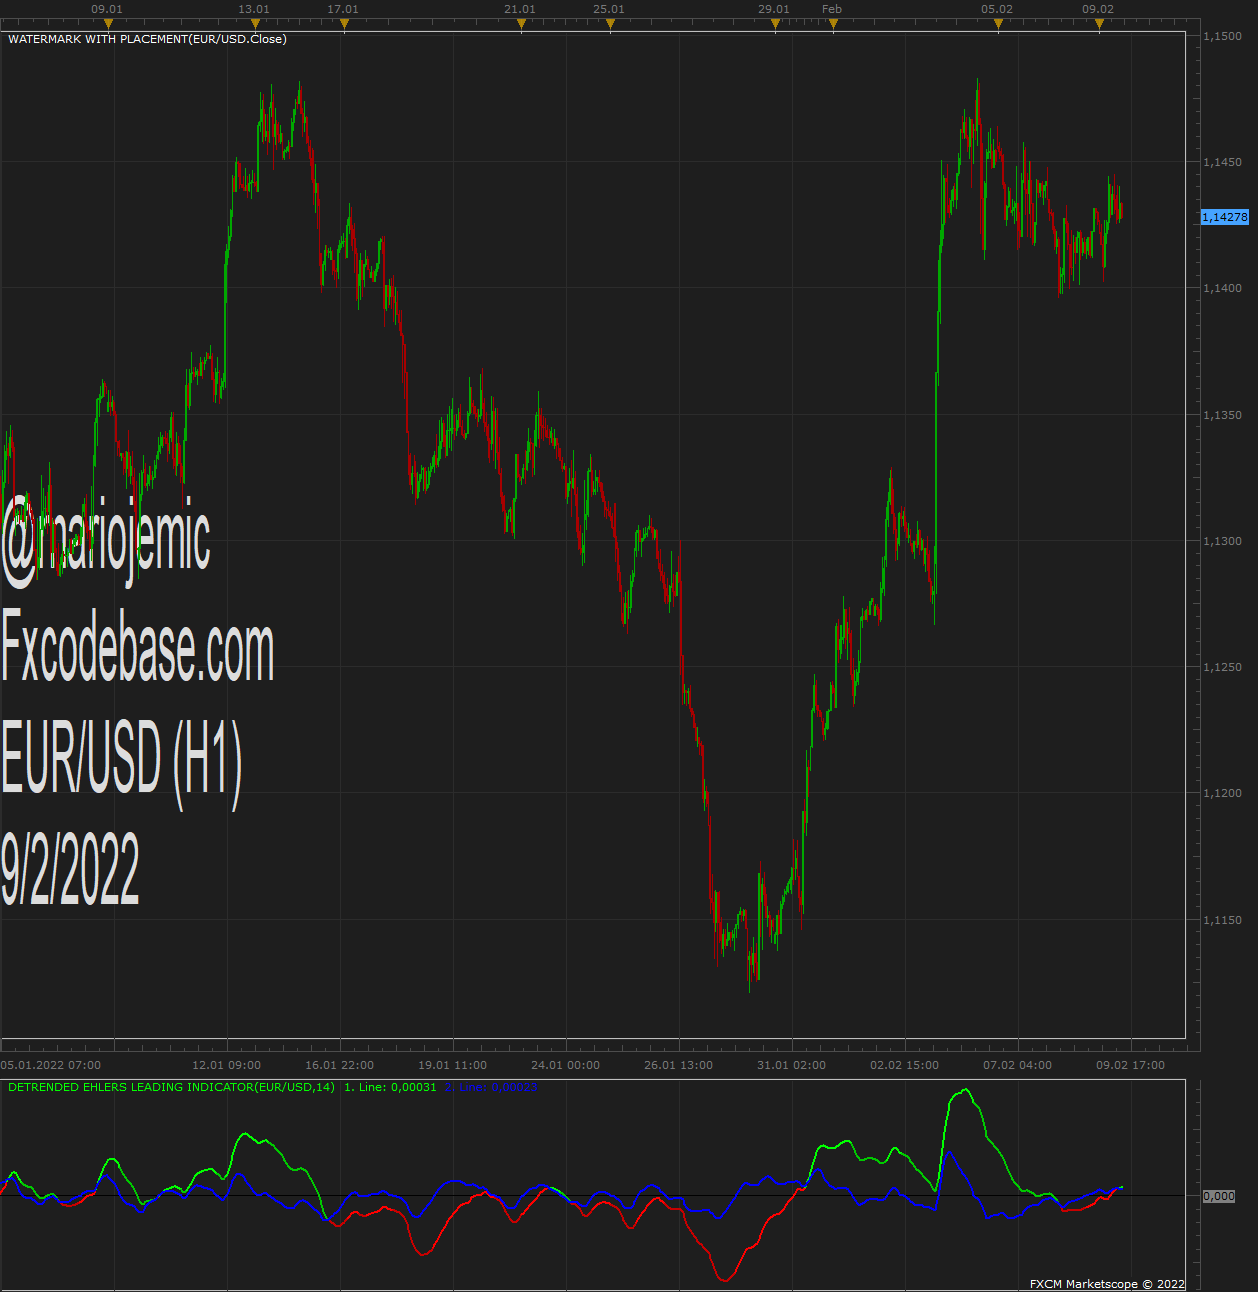The width and height of the screenshot is (1258, 1292).
Task: Click the 1,1400 price axis label
Action: pyautogui.click(x=1222, y=288)
